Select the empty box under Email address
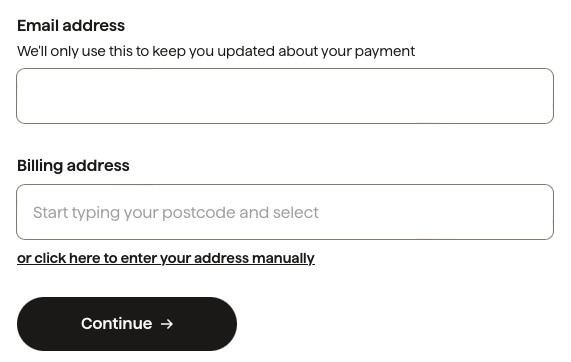Image resolution: width=571 pixels, height=362 pixels. 285,96
